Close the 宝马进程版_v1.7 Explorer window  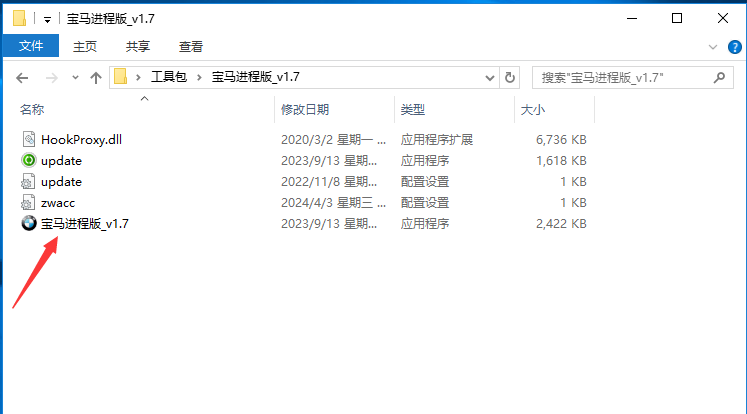pos(722,19)
